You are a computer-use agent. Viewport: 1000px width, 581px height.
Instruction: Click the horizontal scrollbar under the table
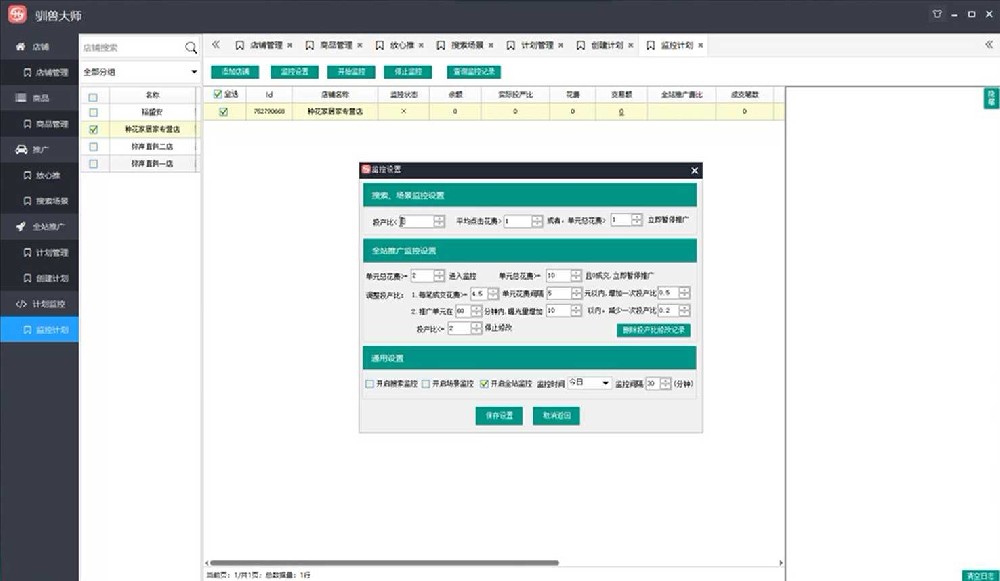[x=384, y=563]
